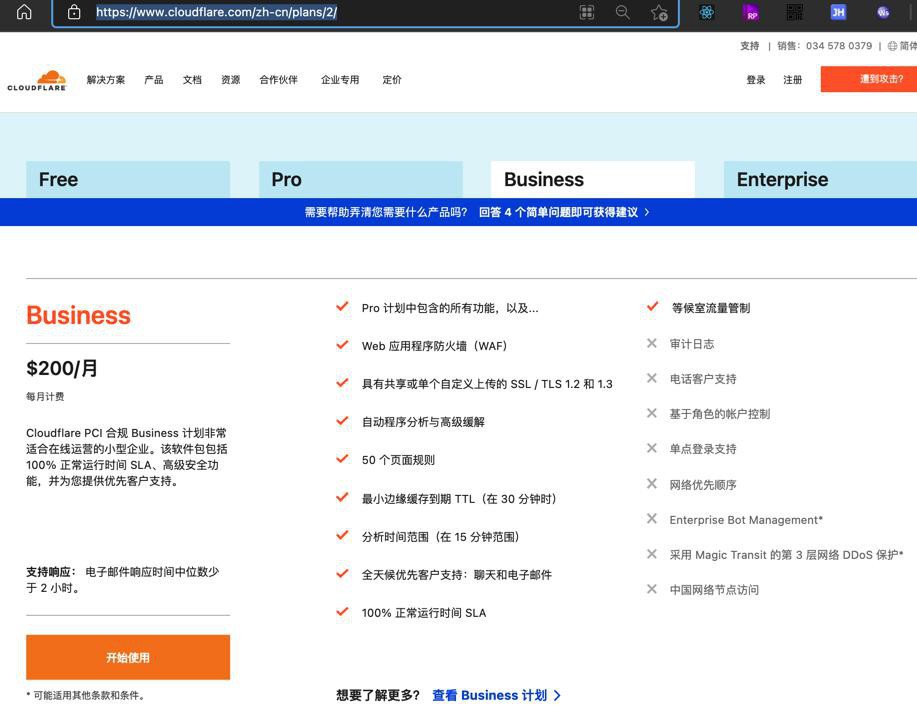Image resolution: width=917 pixels, height=713 pixels.
Task: Open 资源 menu
Action: [x=230, y=80]
